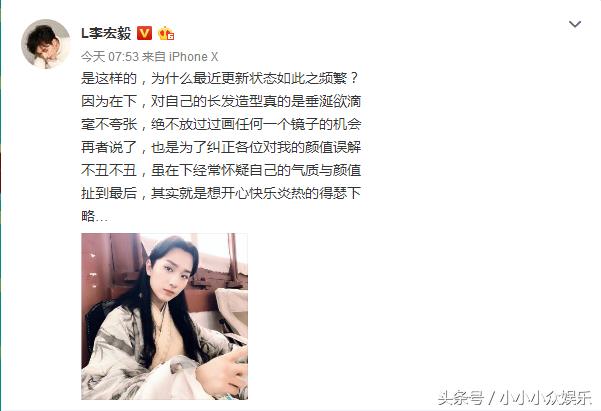Image resolution: width=601 pixels, height=411 pixels.
Task: Click the line starting 再者说了
Action: 221,147
